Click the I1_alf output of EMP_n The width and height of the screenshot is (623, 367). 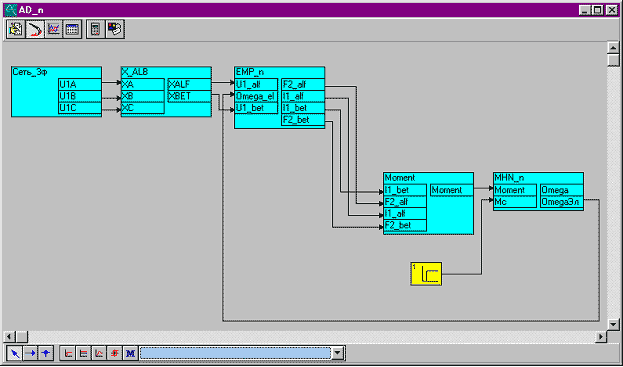tap(303, 96)
